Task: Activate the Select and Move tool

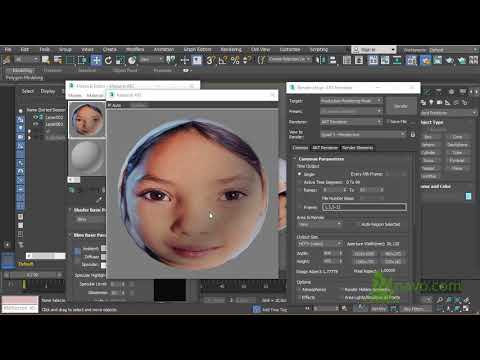Action: pyautogui.click(x=96, y=60)
